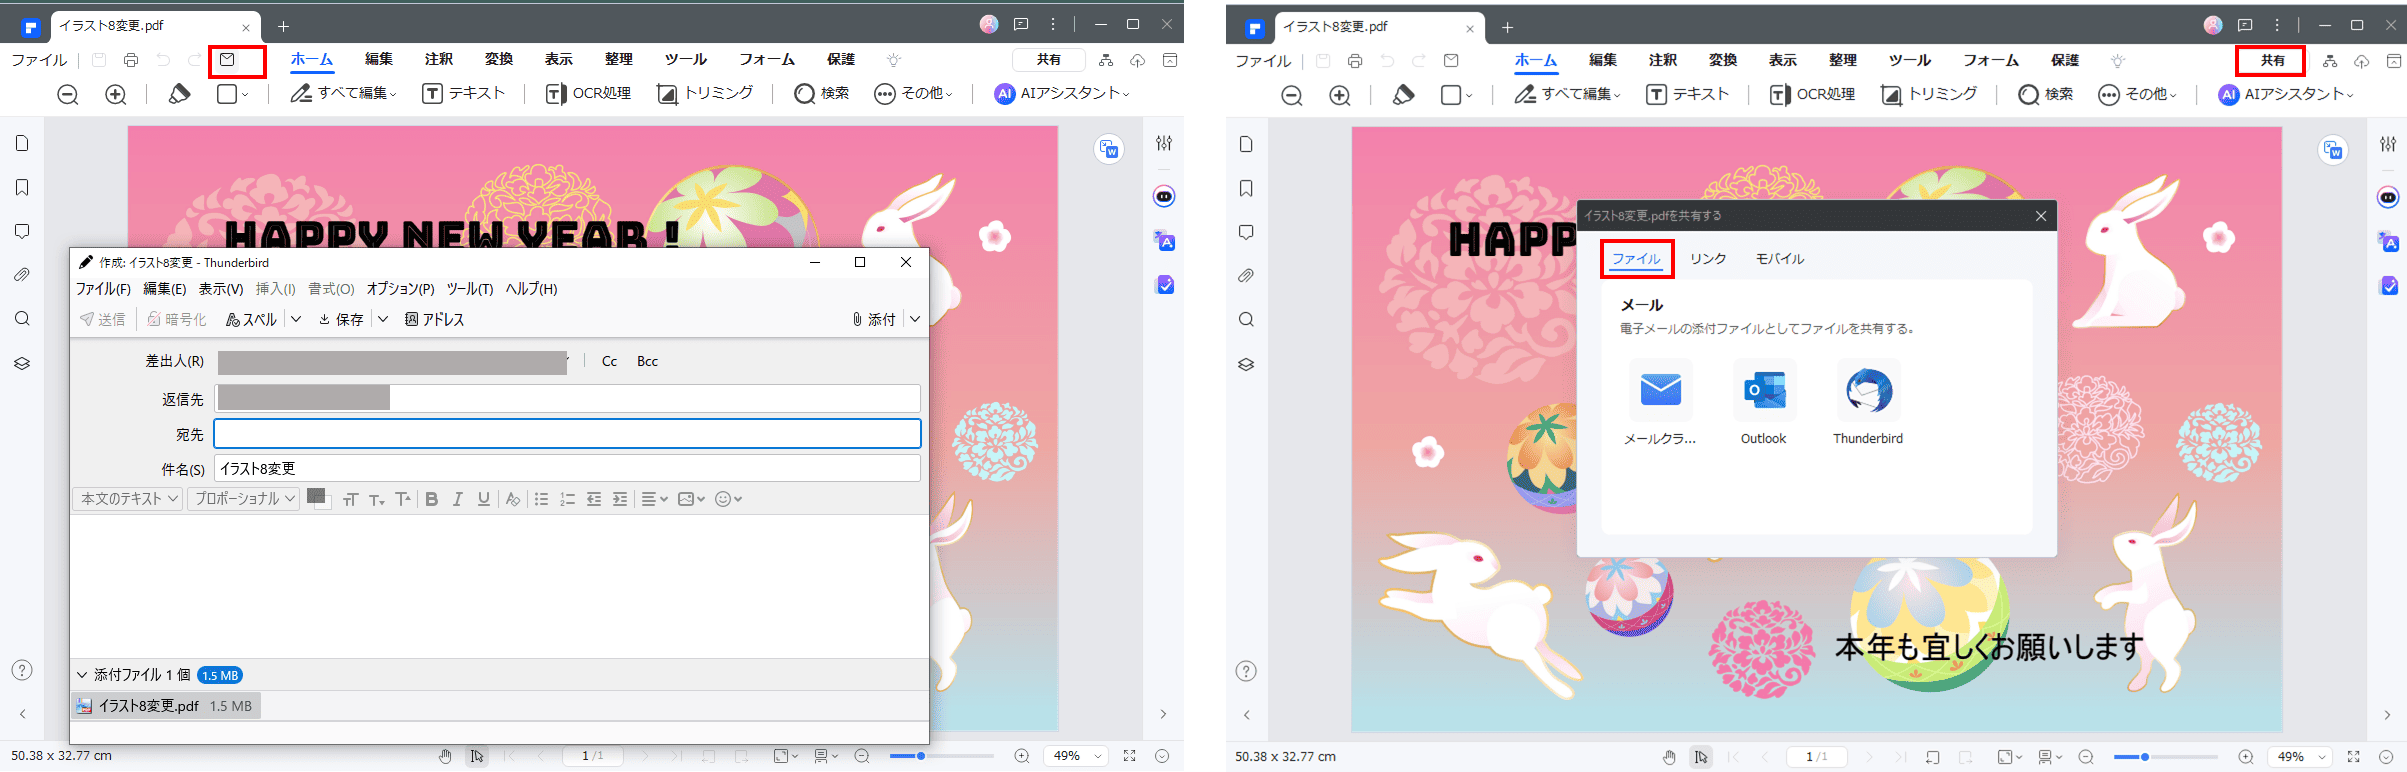Open properties sliders icon at right edge of right window
The width and height of the screenshot is (2407, 772).
pyautogui.click(x=2388, y=144)
